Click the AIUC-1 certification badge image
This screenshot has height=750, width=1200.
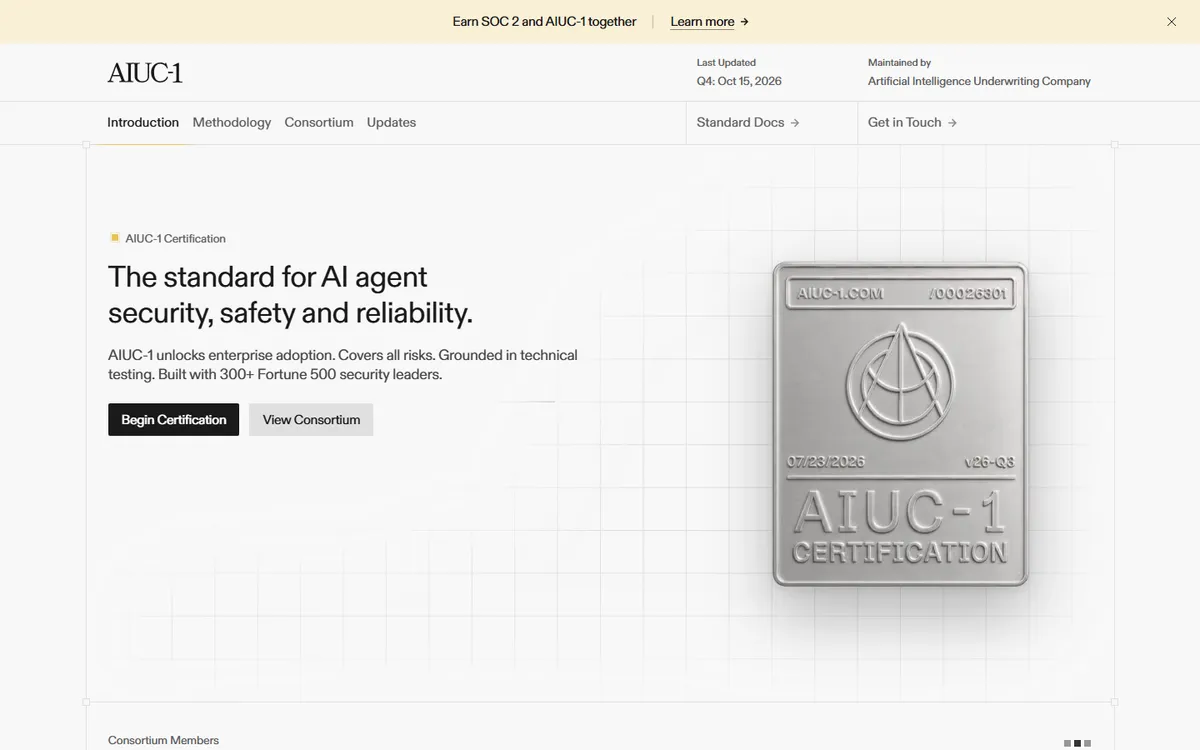(x=900, y=424)
